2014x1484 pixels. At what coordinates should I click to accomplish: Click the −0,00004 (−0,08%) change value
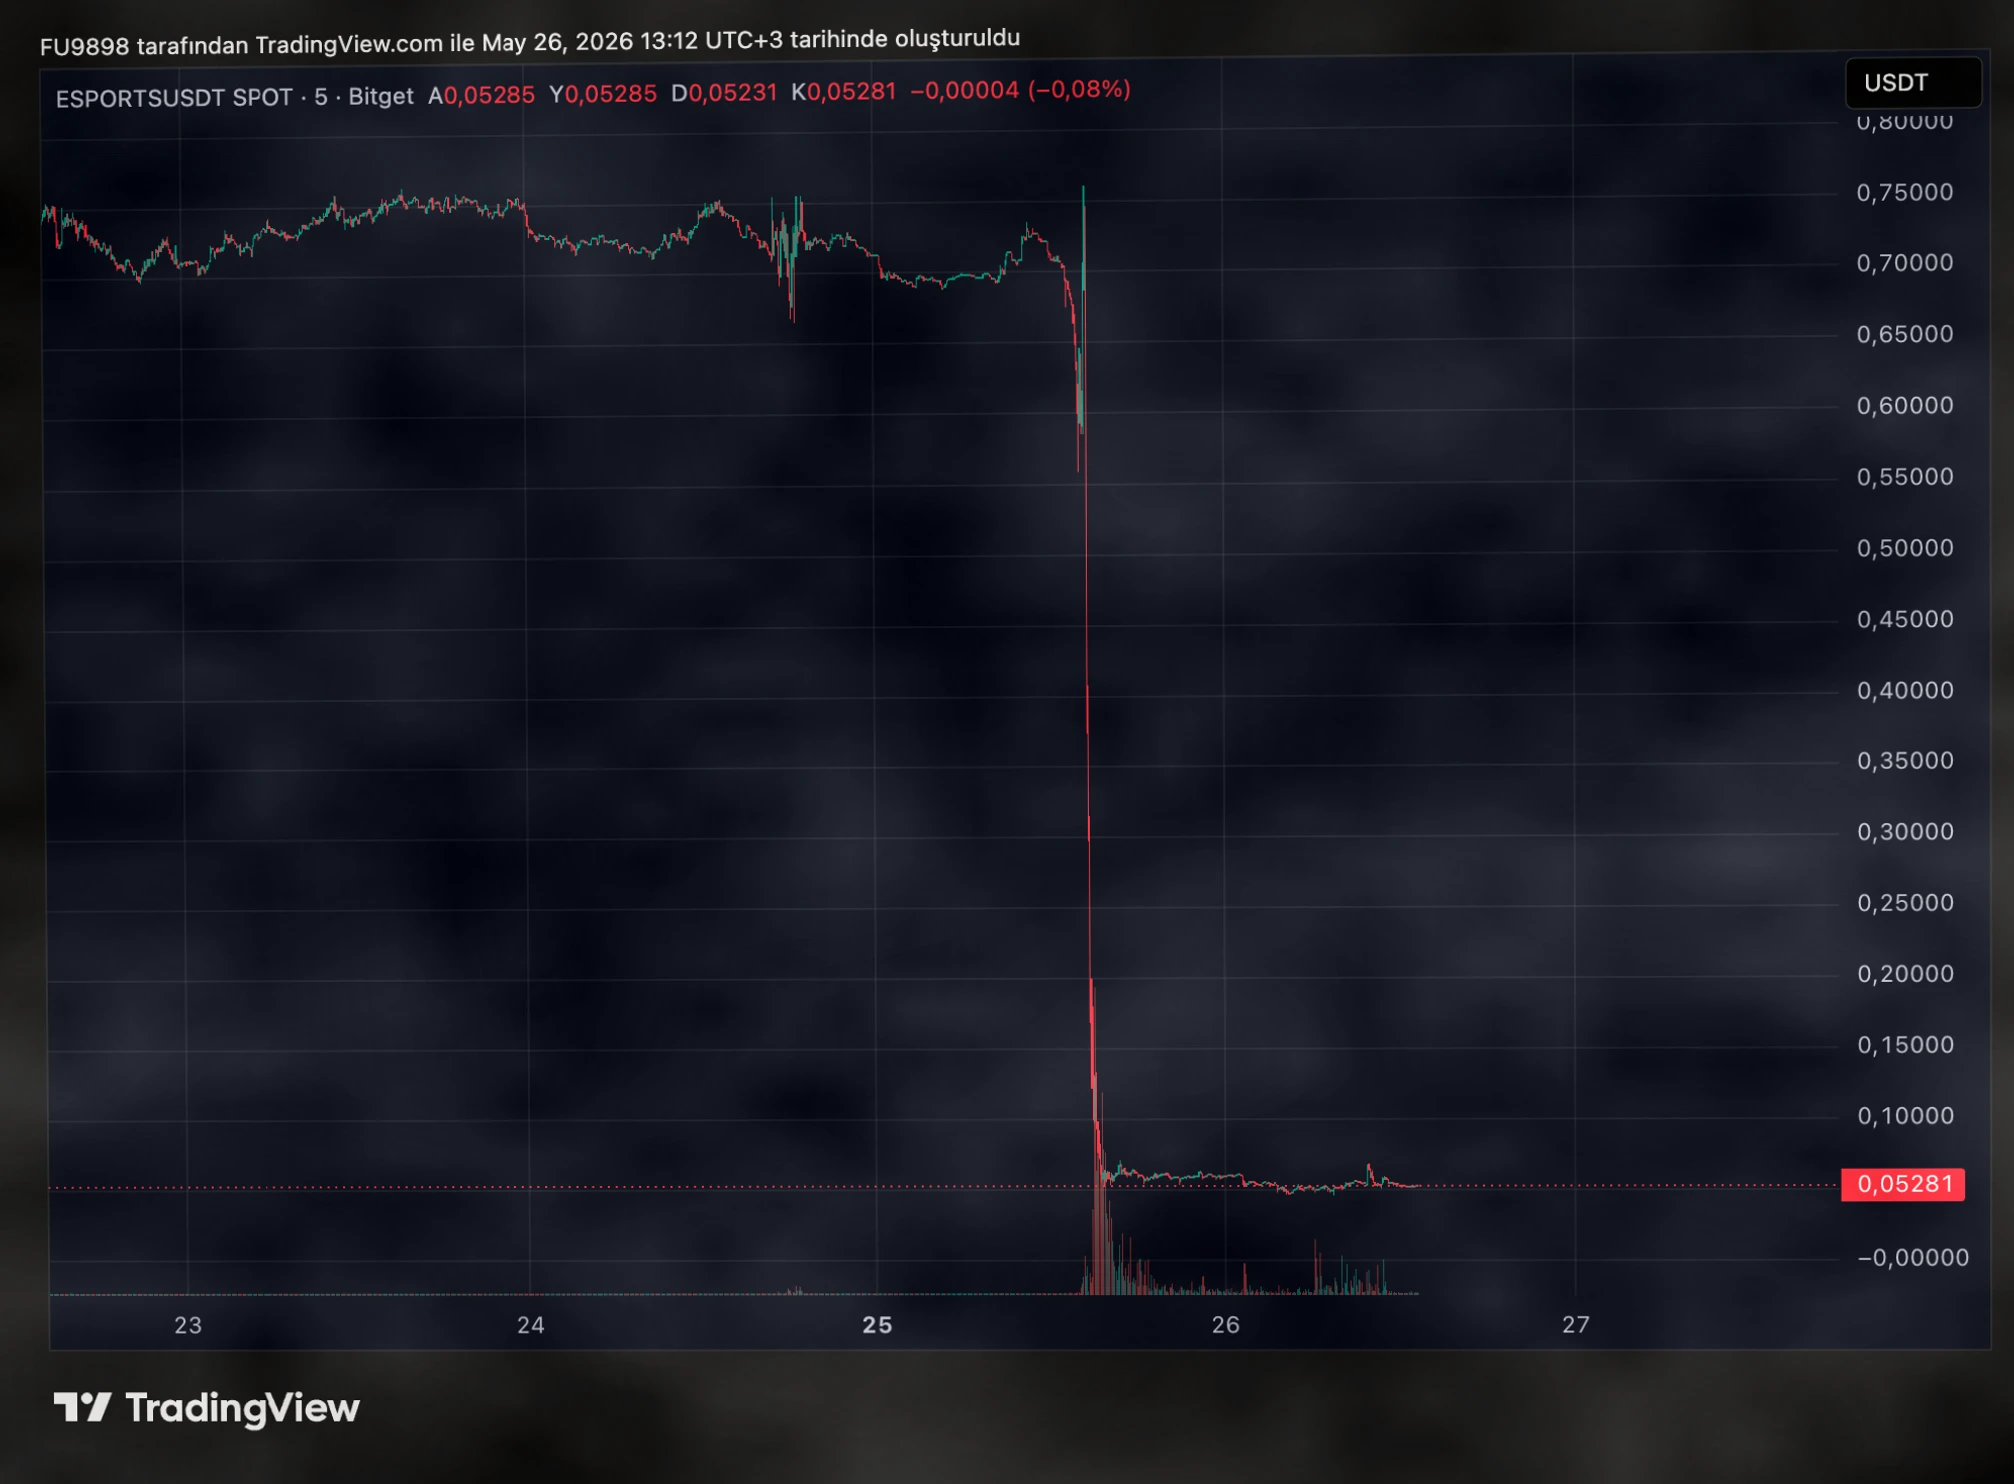click(1020, 90)
